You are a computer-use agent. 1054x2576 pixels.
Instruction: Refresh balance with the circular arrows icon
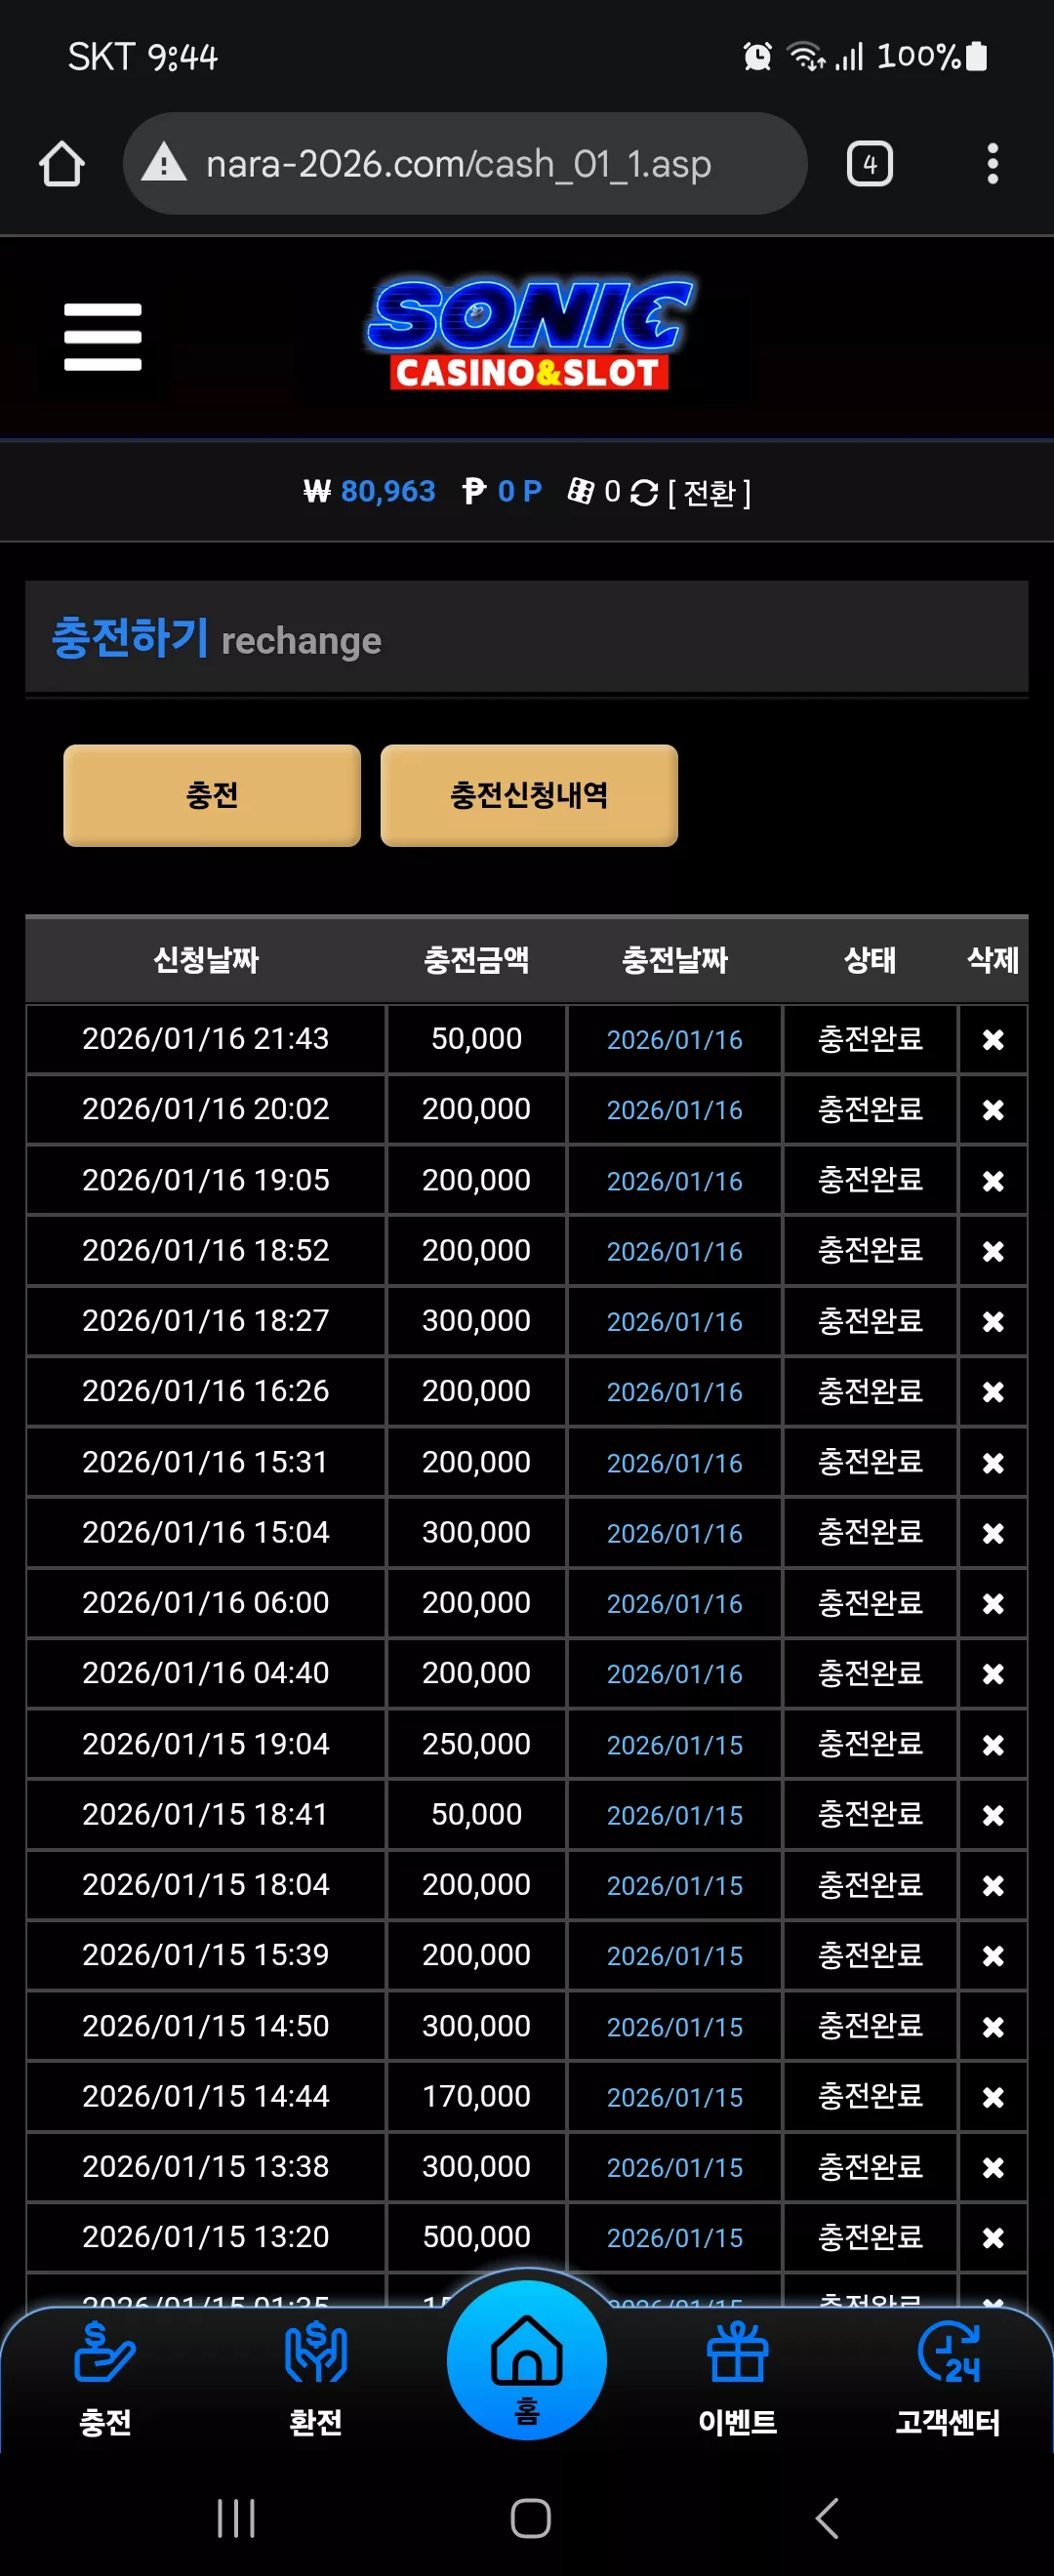coord(645,492)
